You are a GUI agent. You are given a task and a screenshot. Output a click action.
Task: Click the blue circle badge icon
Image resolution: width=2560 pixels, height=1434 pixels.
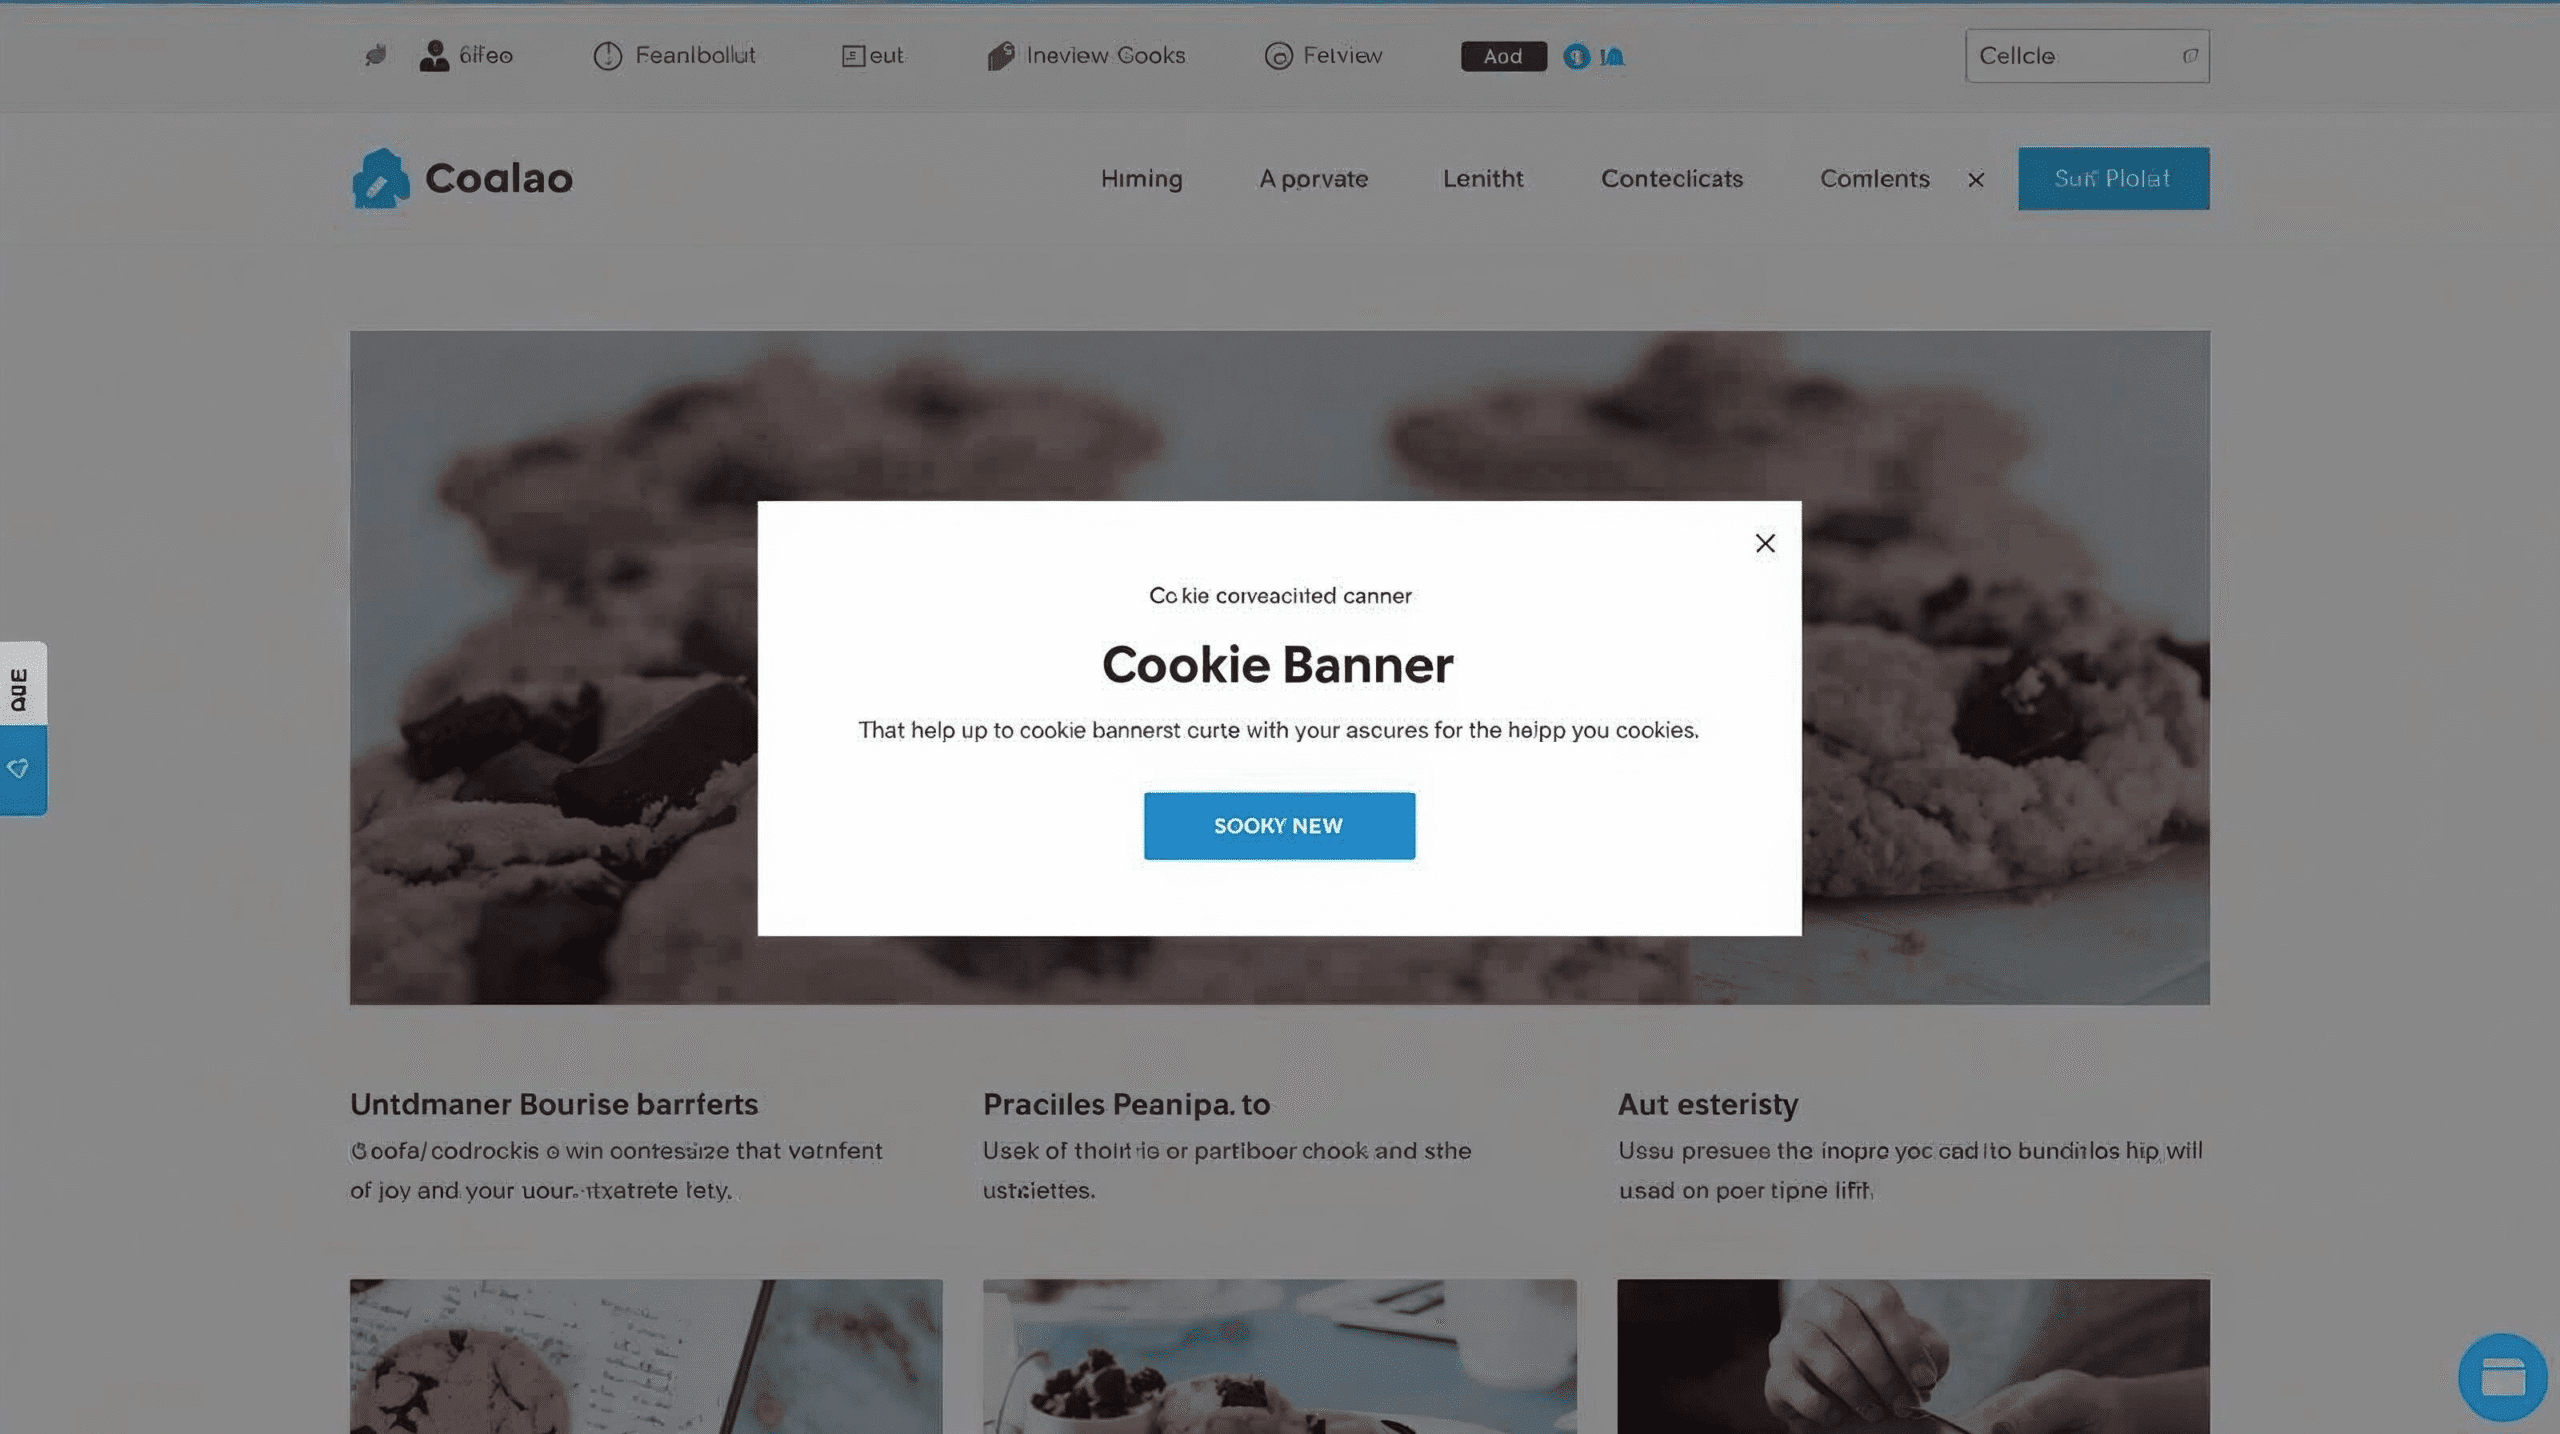(1576, 57)
